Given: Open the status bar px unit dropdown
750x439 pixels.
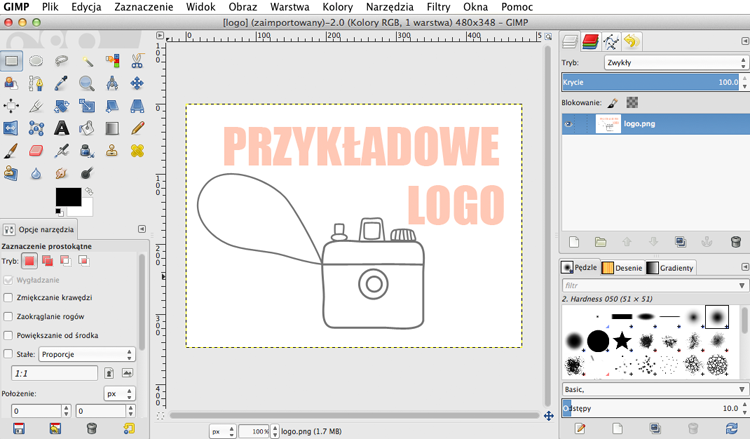Looking at the screenshot, I should click(x=222, y=431).
